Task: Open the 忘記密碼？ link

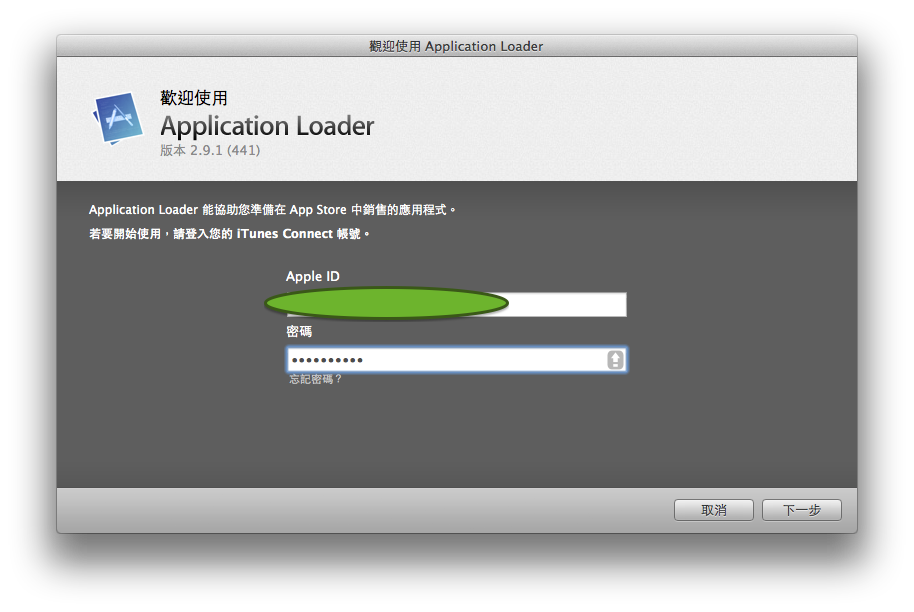Action: click(315, 380)
